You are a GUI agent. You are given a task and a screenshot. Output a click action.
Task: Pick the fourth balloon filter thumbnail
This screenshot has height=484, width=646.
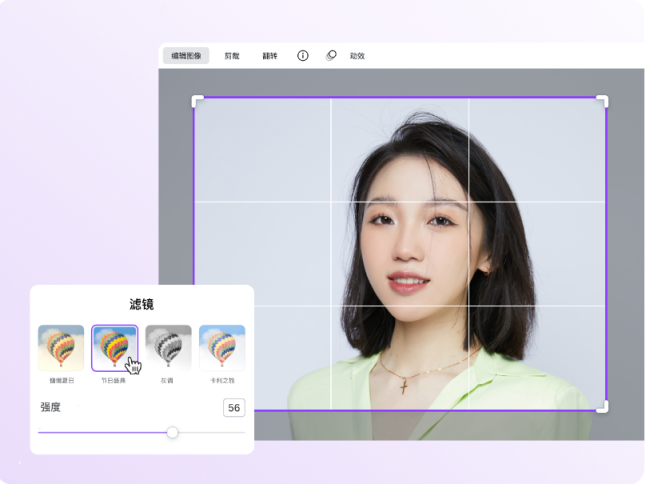222,347
